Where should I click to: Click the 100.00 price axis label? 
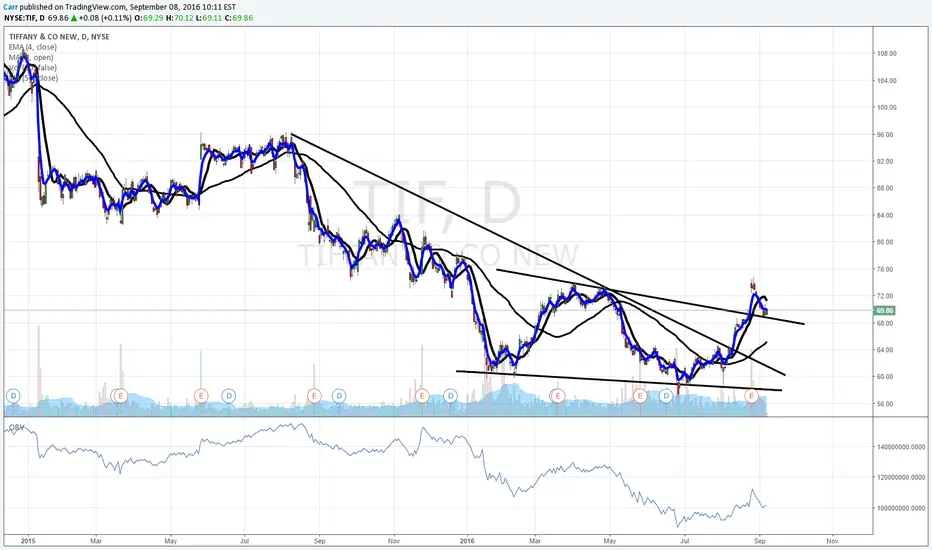click(886, 108)
